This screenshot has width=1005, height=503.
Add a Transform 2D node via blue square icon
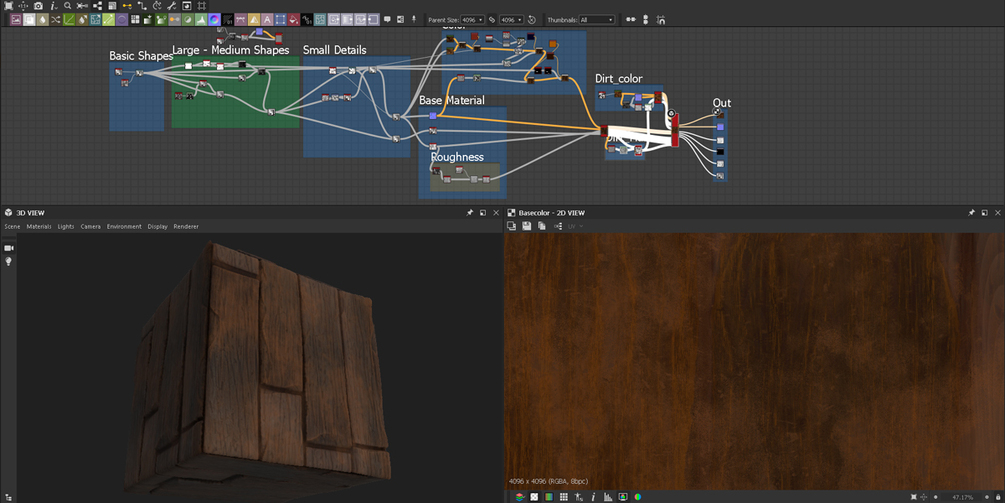(280, 20)
